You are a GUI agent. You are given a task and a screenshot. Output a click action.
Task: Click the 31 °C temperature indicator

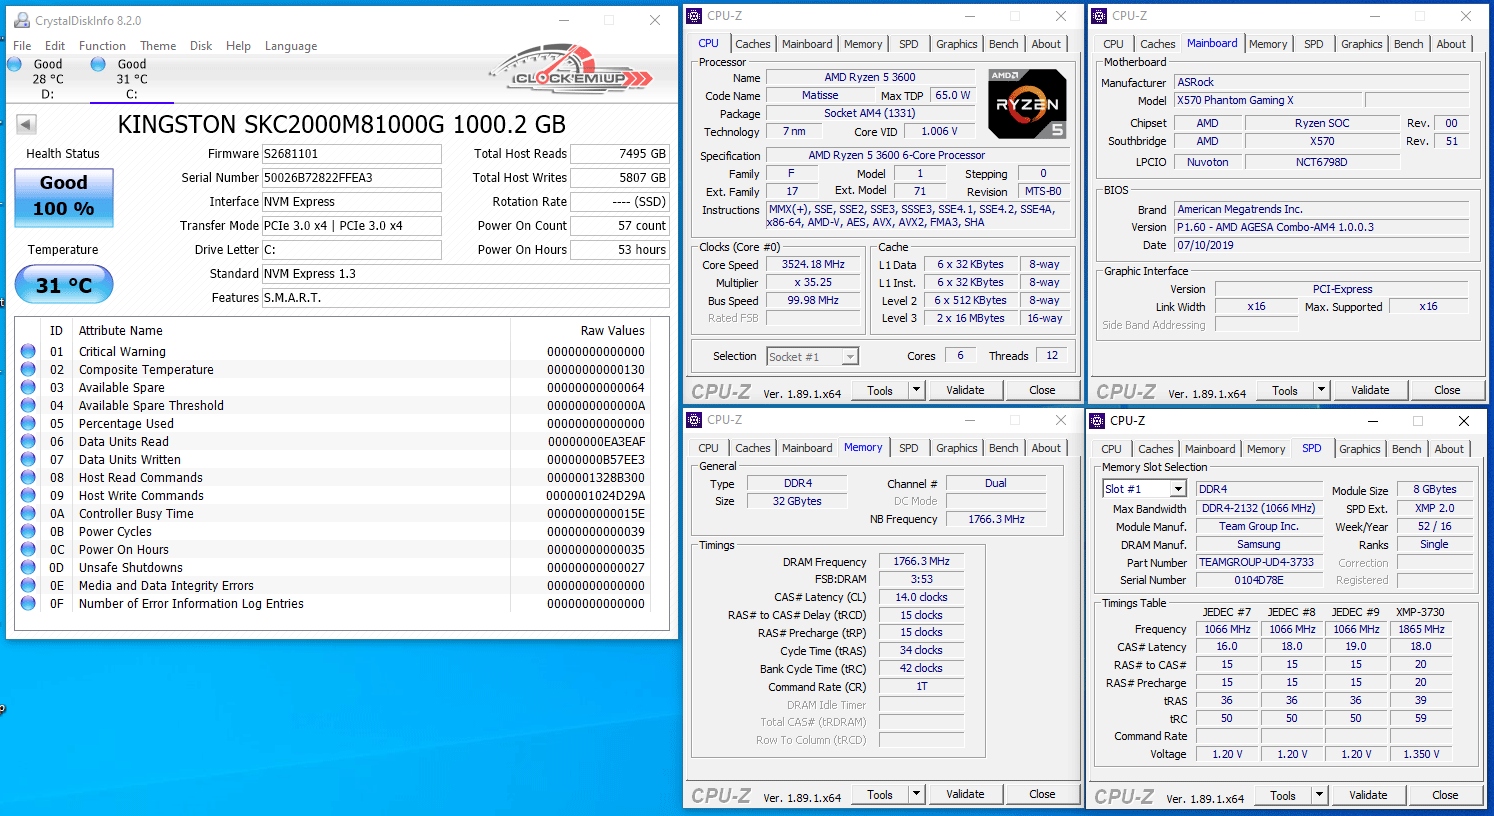click(64, 285)
